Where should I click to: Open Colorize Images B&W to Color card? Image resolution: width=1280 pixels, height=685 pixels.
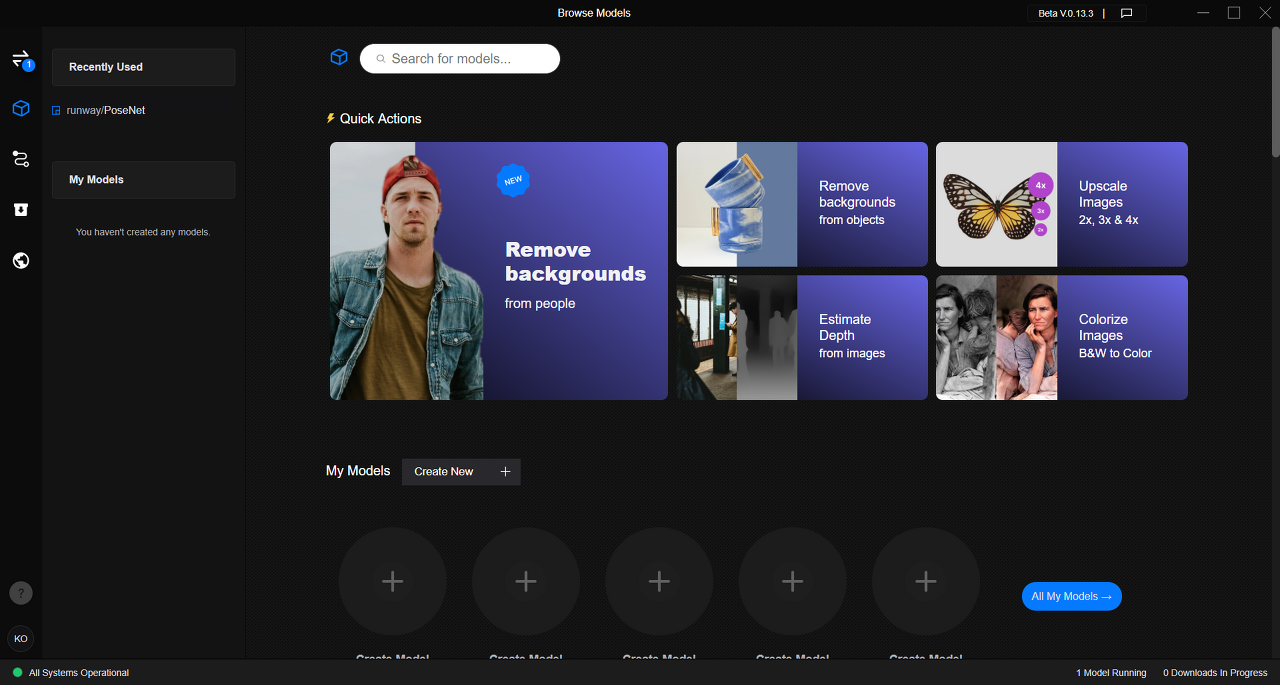click(x=1062, y=338)
